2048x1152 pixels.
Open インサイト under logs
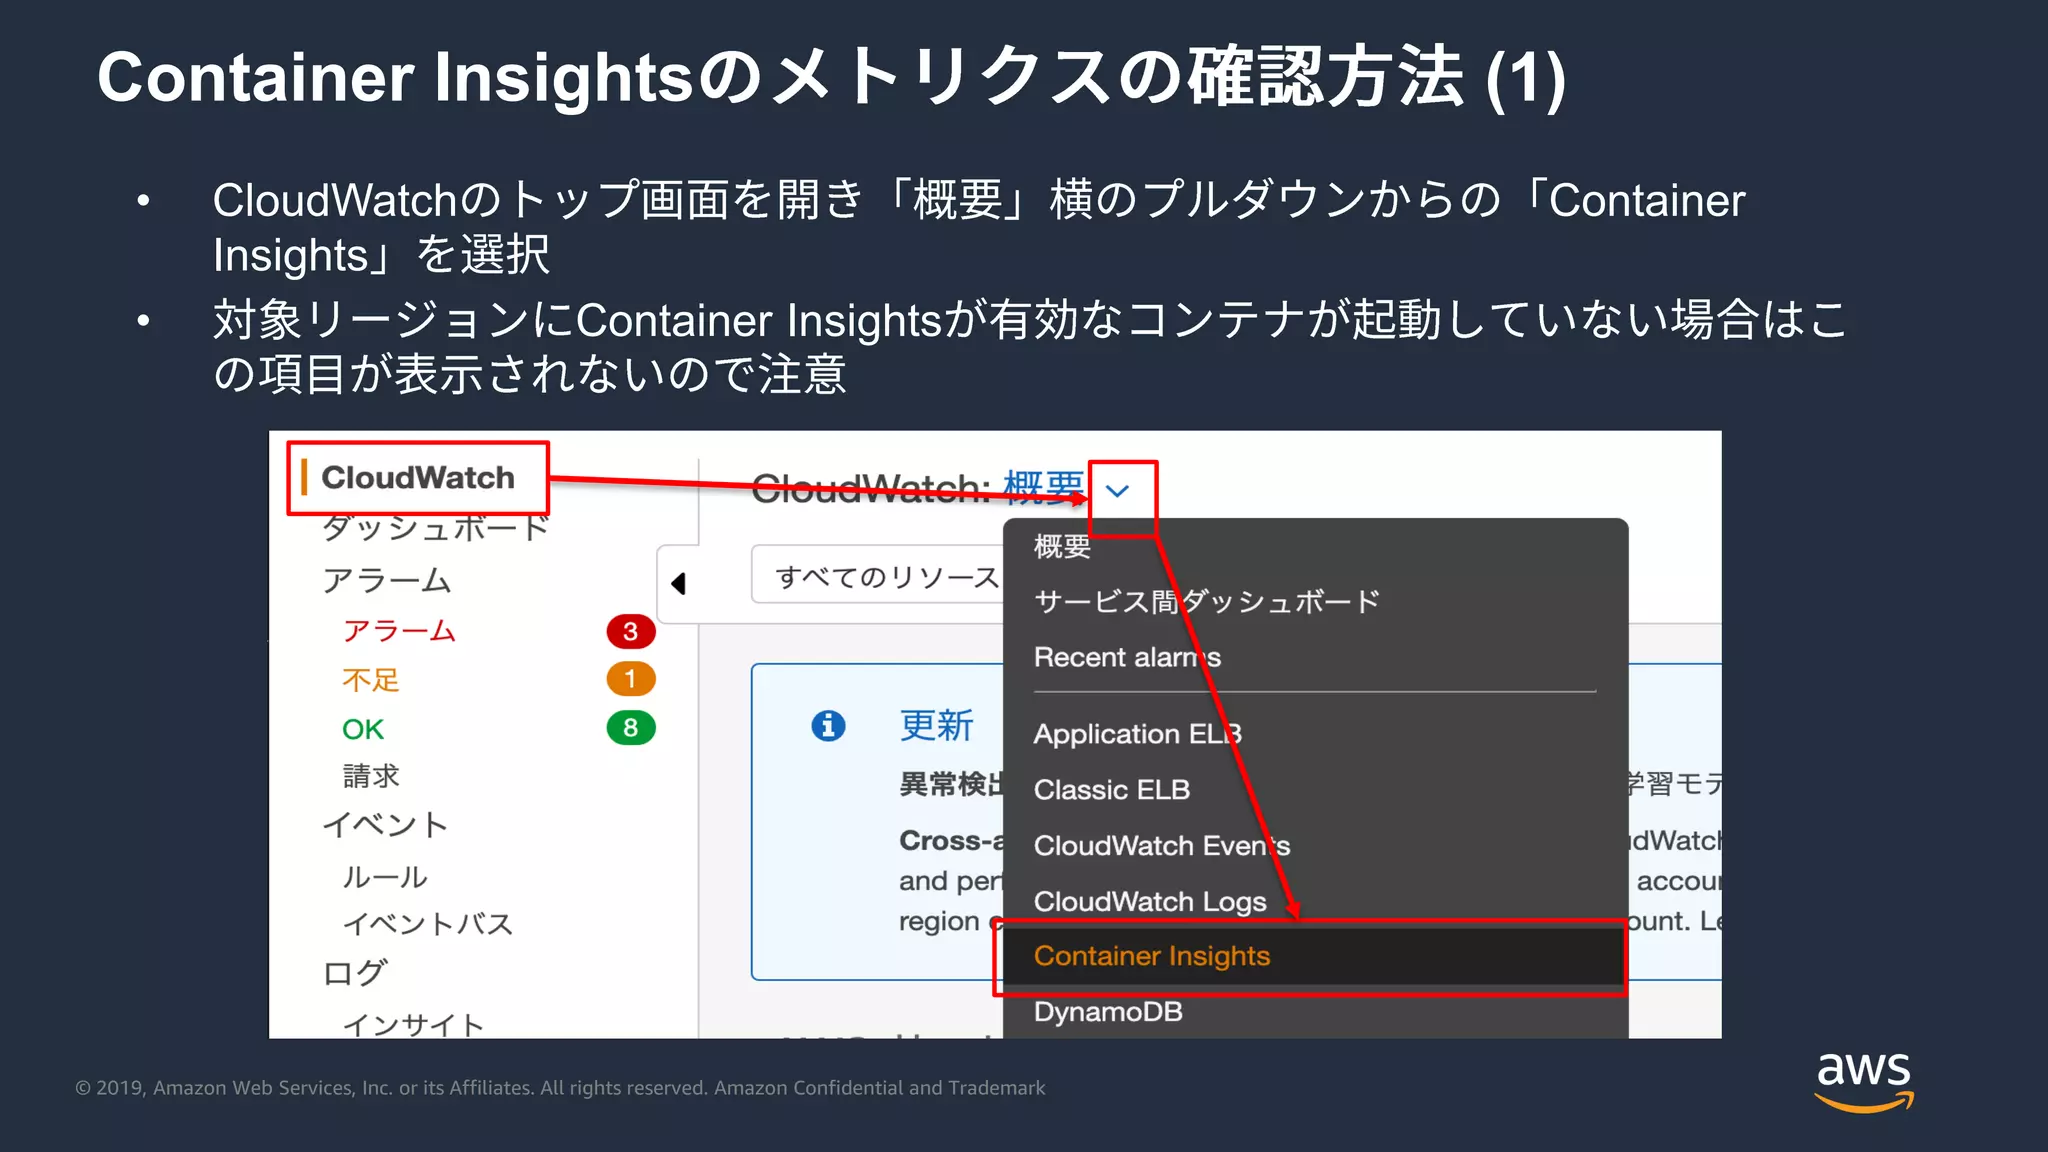click(414, 1024)
